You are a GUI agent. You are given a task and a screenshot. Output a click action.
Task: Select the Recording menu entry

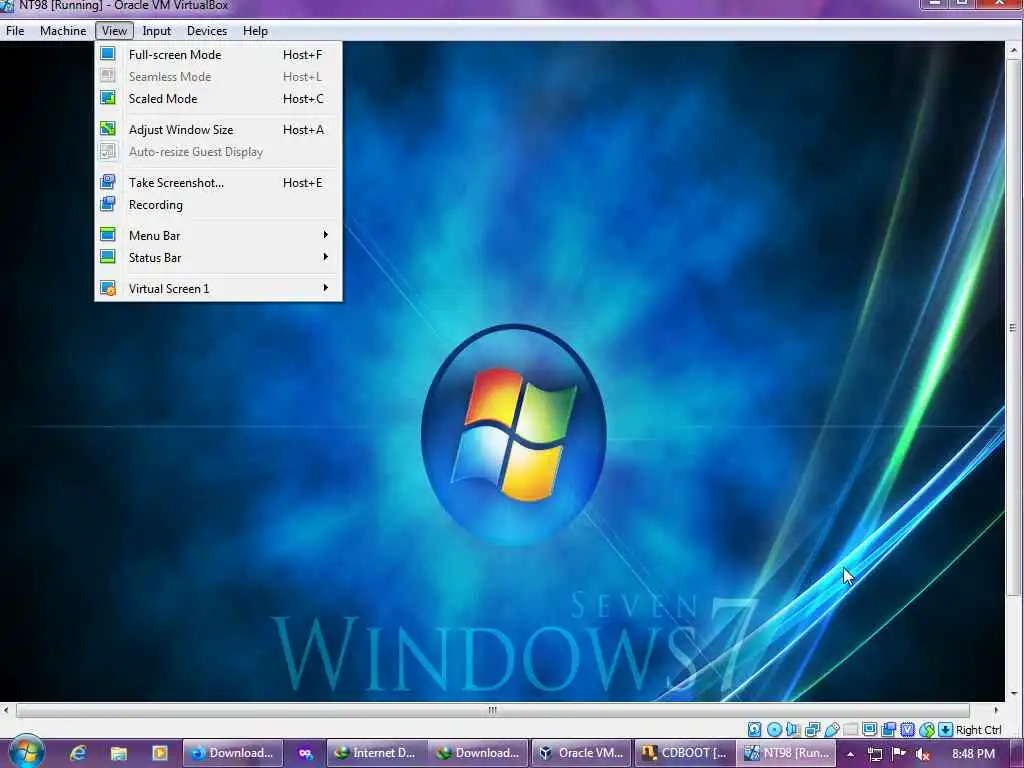218,204
